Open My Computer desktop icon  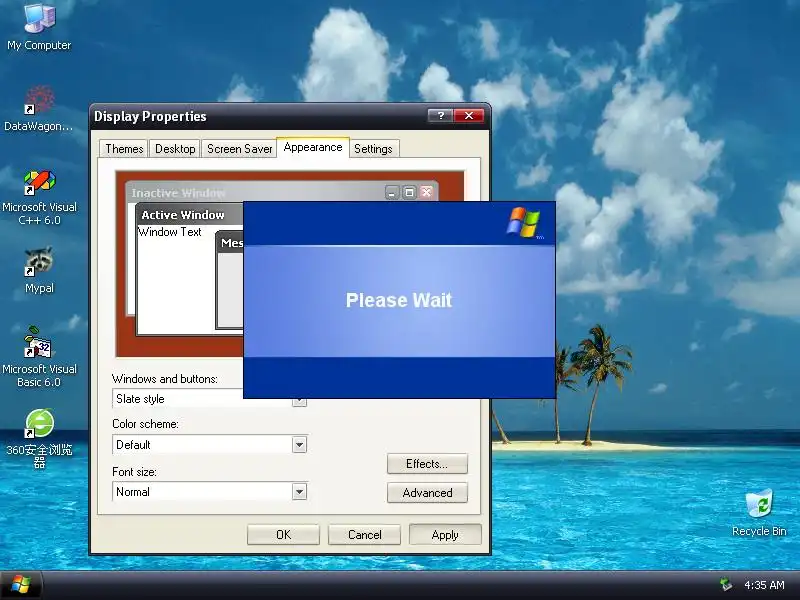pyautogui.click(x=39, y=27)
